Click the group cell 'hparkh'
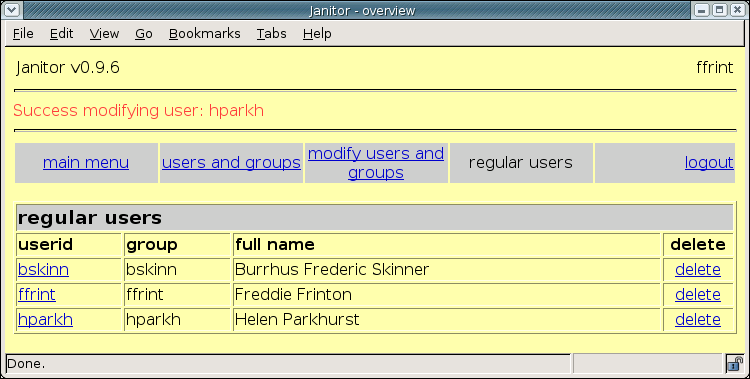Screen dimensions: 750x379 tap(153, 319)
